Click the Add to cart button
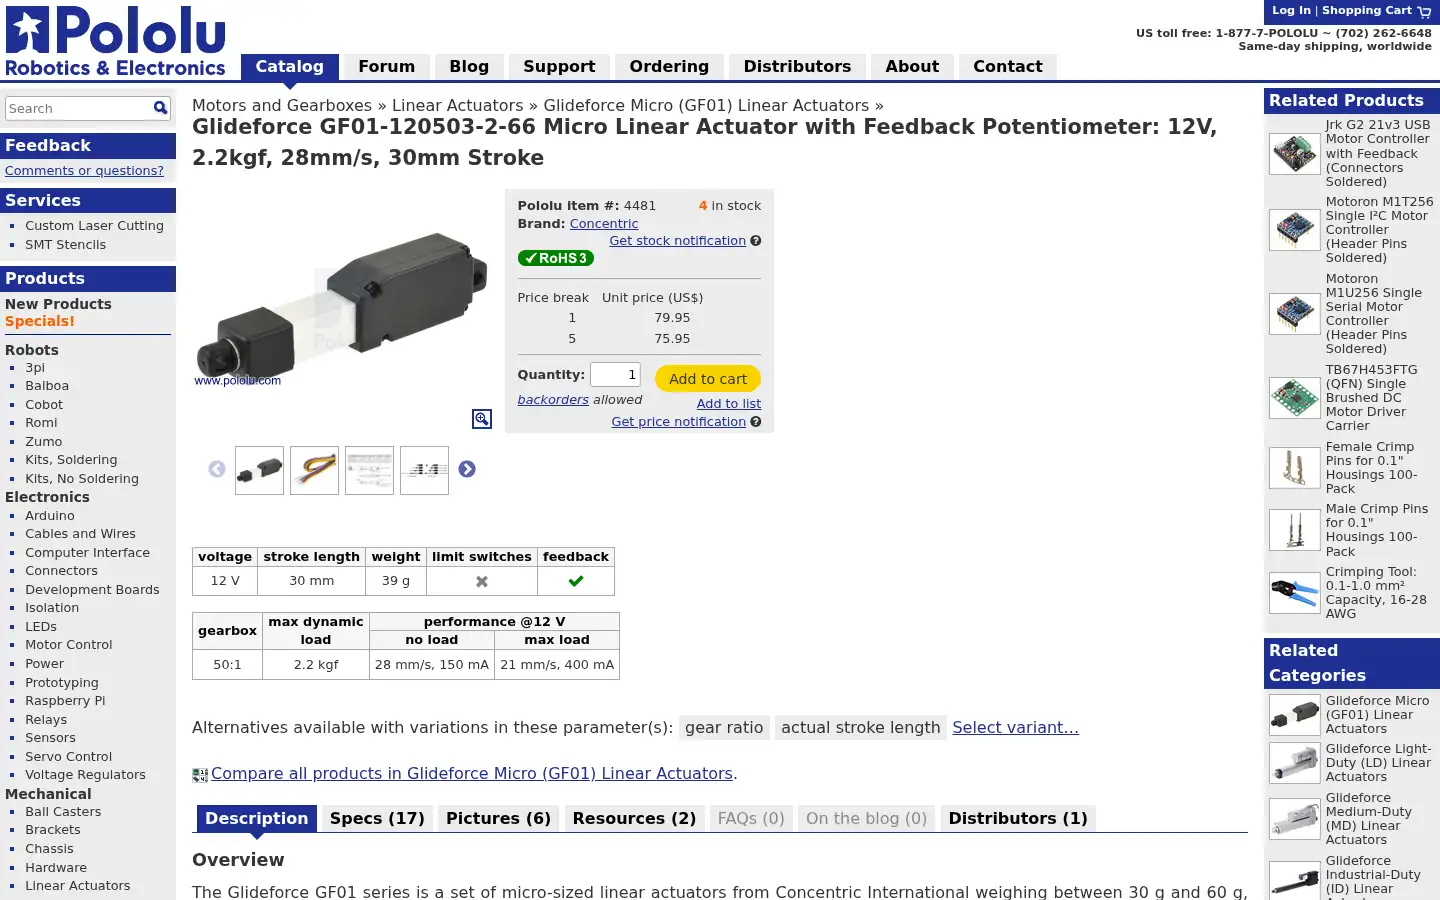This screenshot has height=900, width=1440. tap(708, 379)
